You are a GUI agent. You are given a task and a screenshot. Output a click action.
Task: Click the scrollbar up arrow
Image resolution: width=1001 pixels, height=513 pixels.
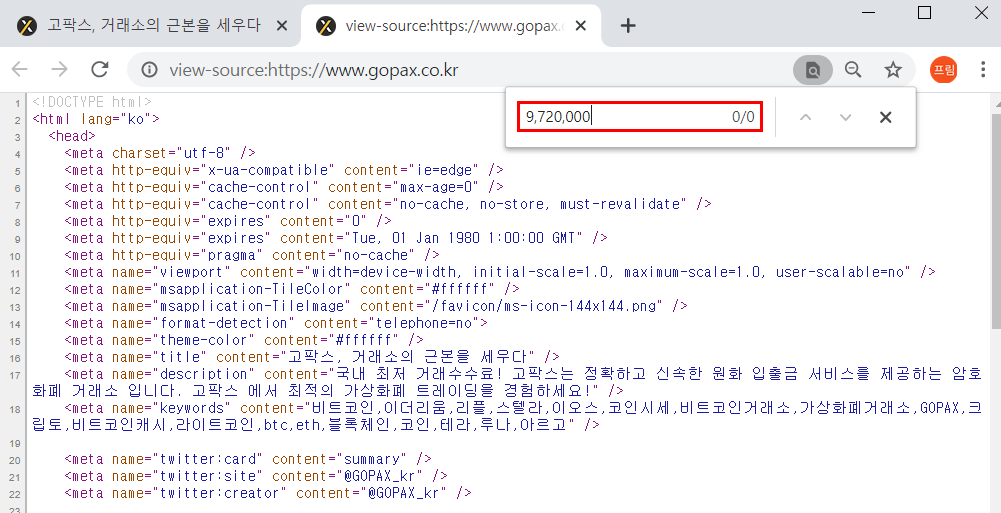[x=996, y=102]
